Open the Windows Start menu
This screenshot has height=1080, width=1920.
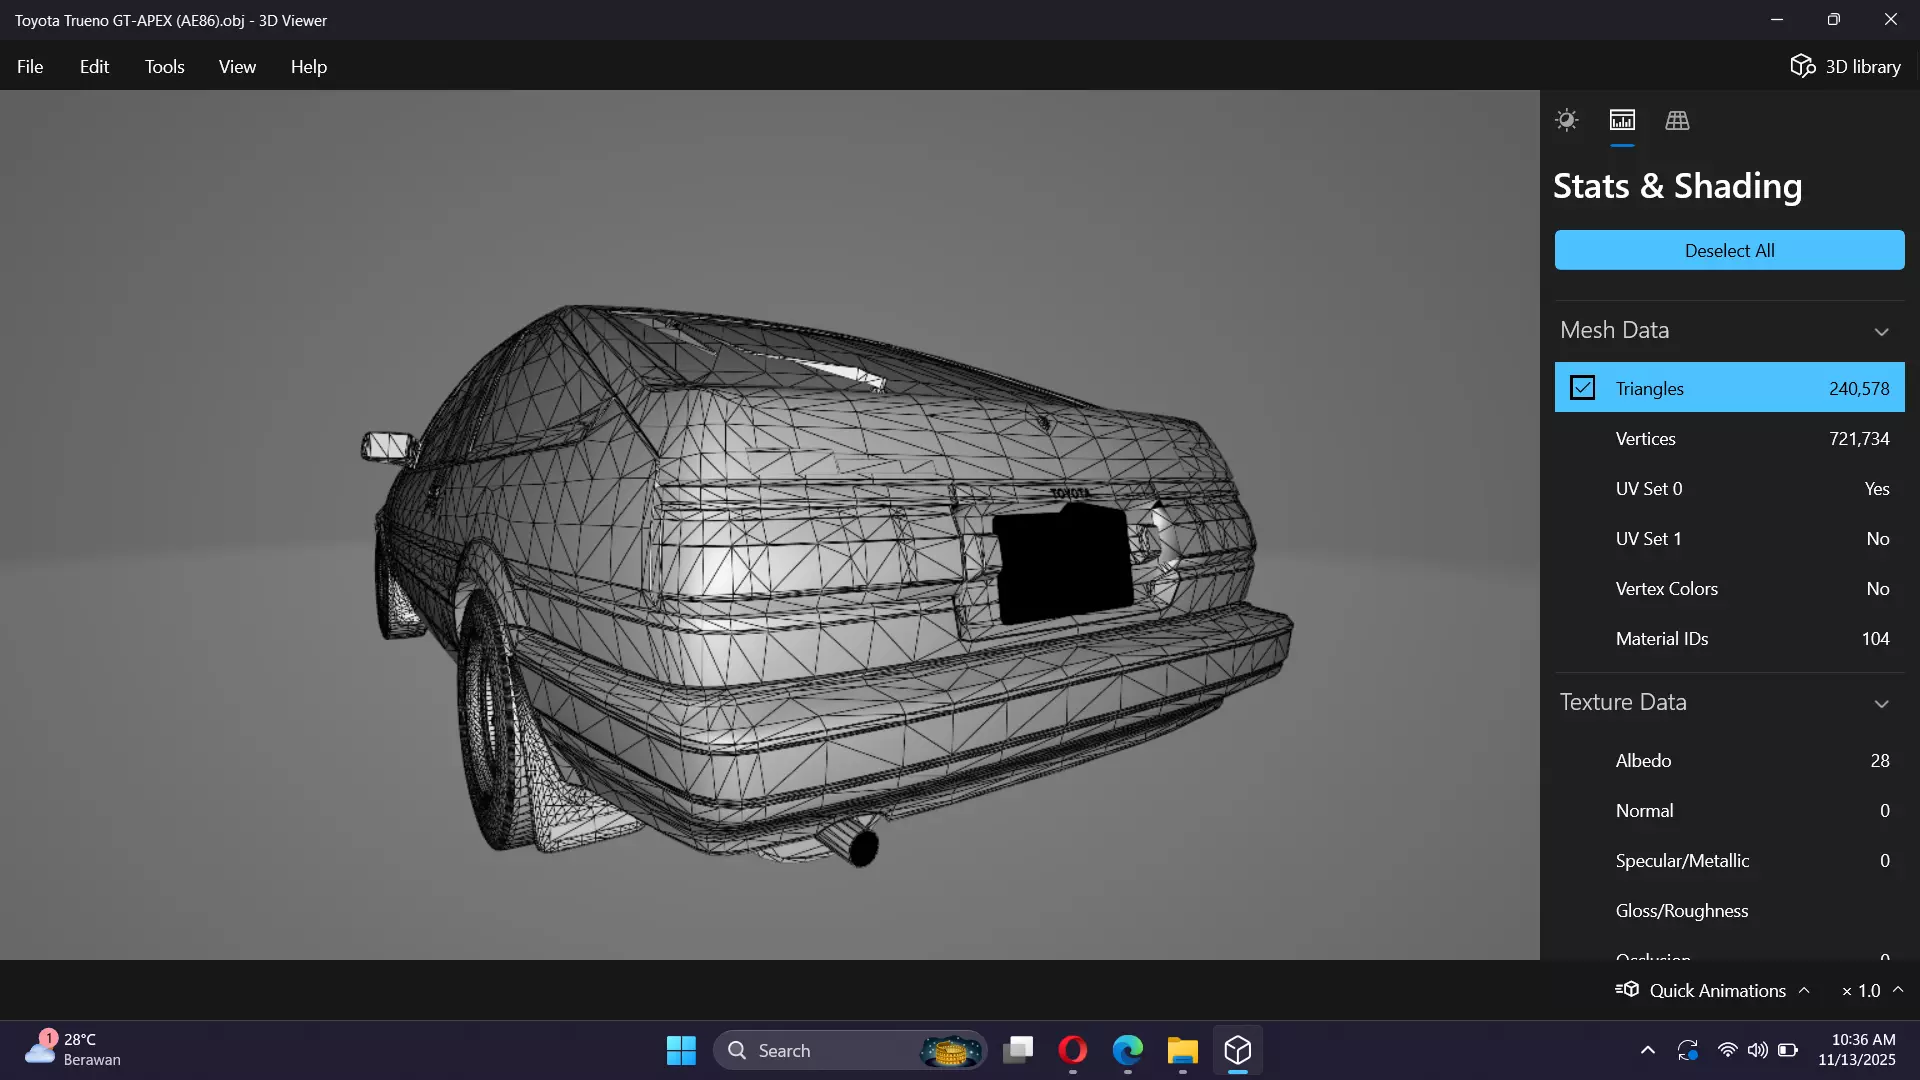click(x=681, y=1050)
